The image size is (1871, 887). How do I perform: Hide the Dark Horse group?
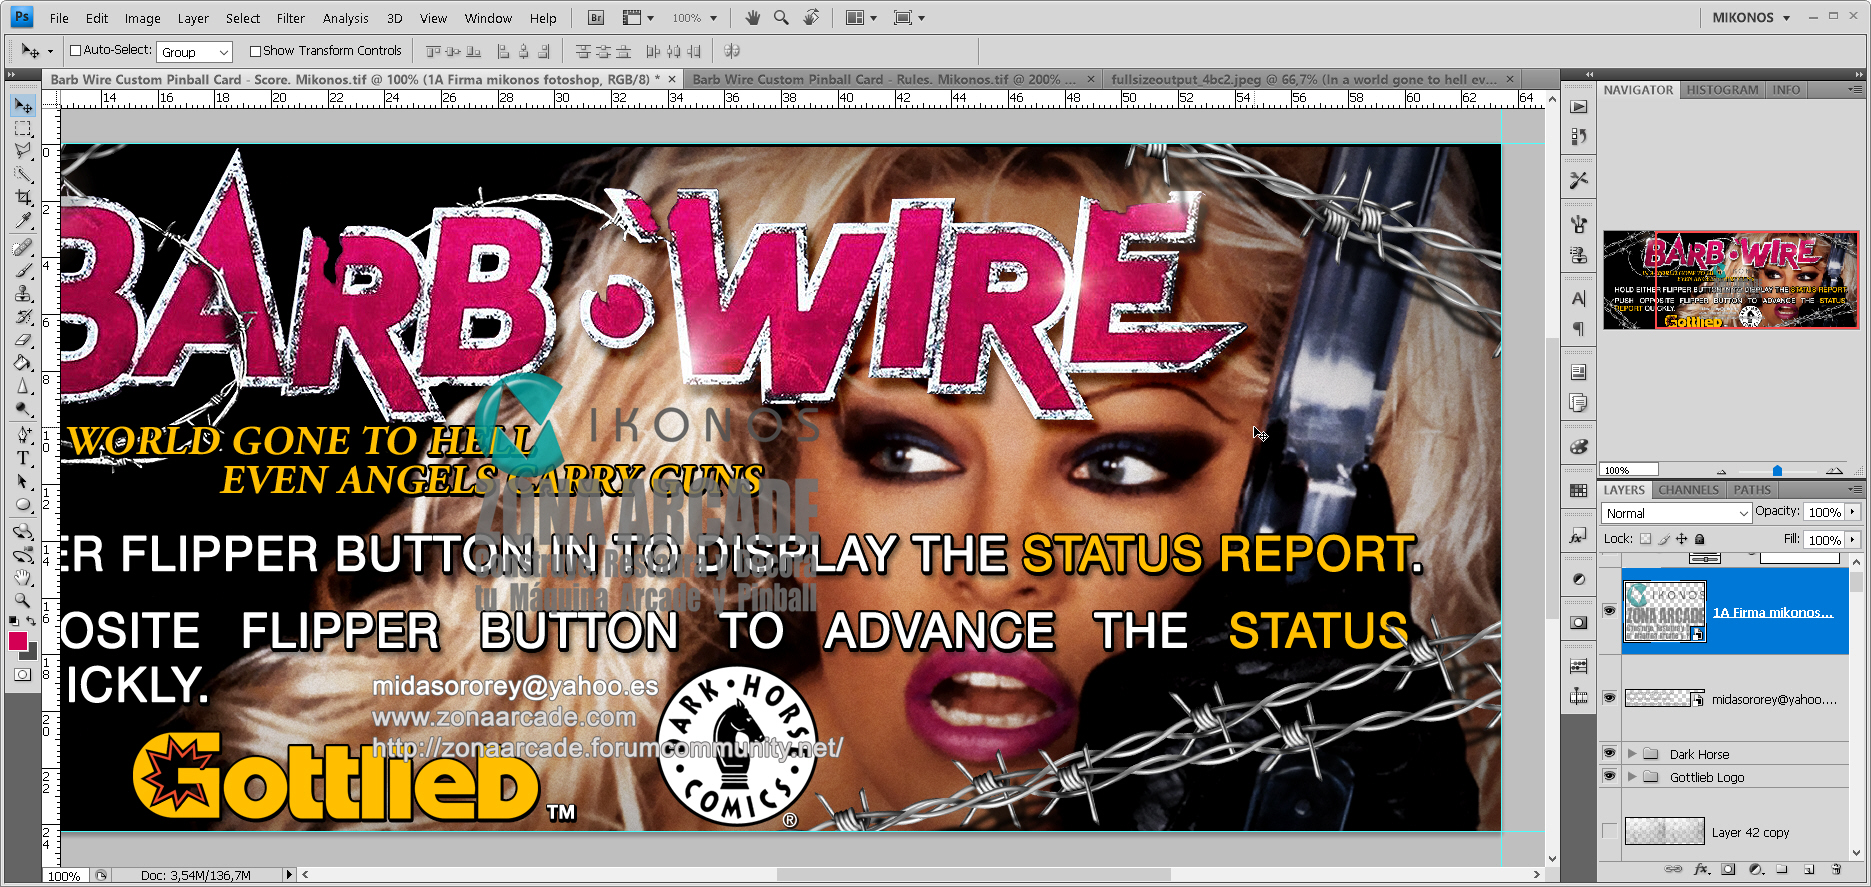pos(1609,753)
